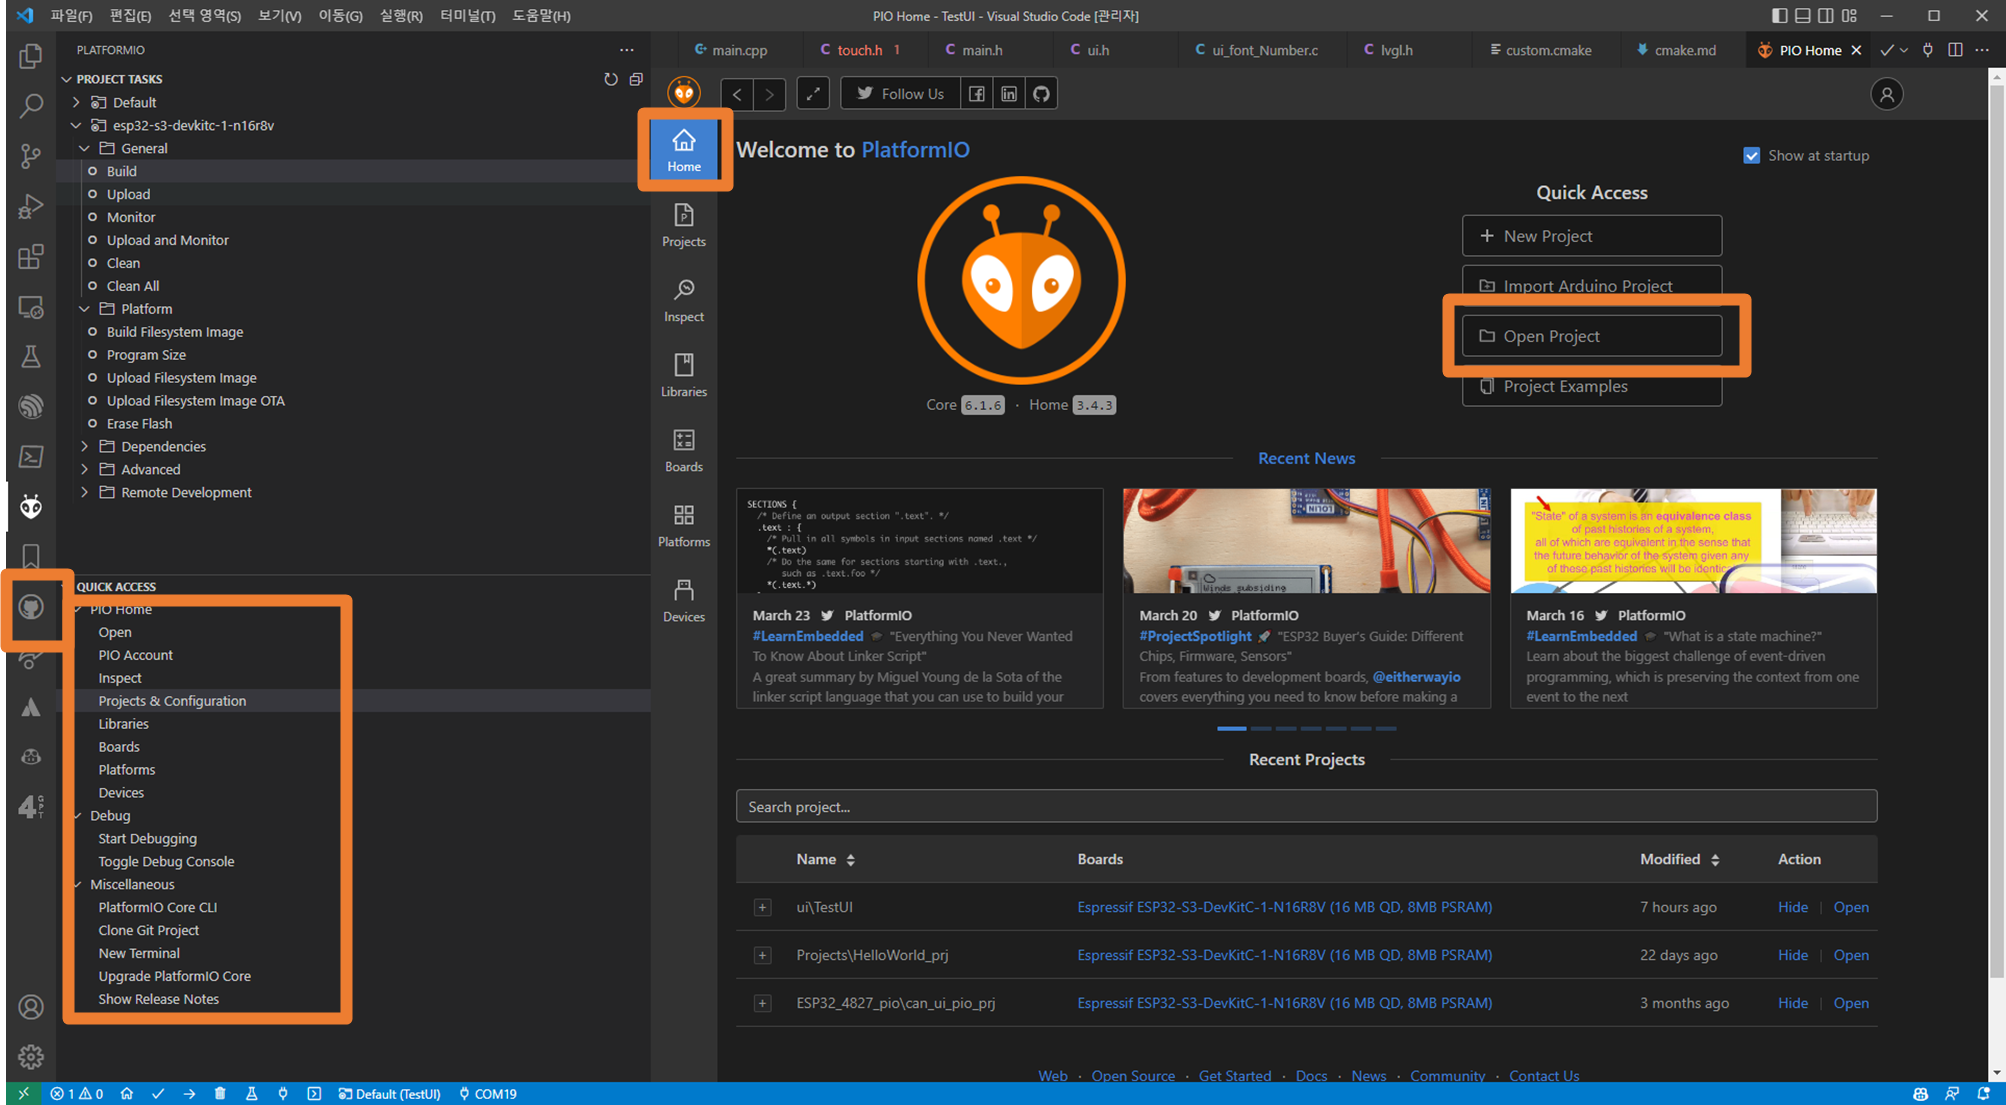The width and height of the screenshot is (2006, 1105).
Task: Toggle Show at startup checkbox
Action: point(1751,155)
